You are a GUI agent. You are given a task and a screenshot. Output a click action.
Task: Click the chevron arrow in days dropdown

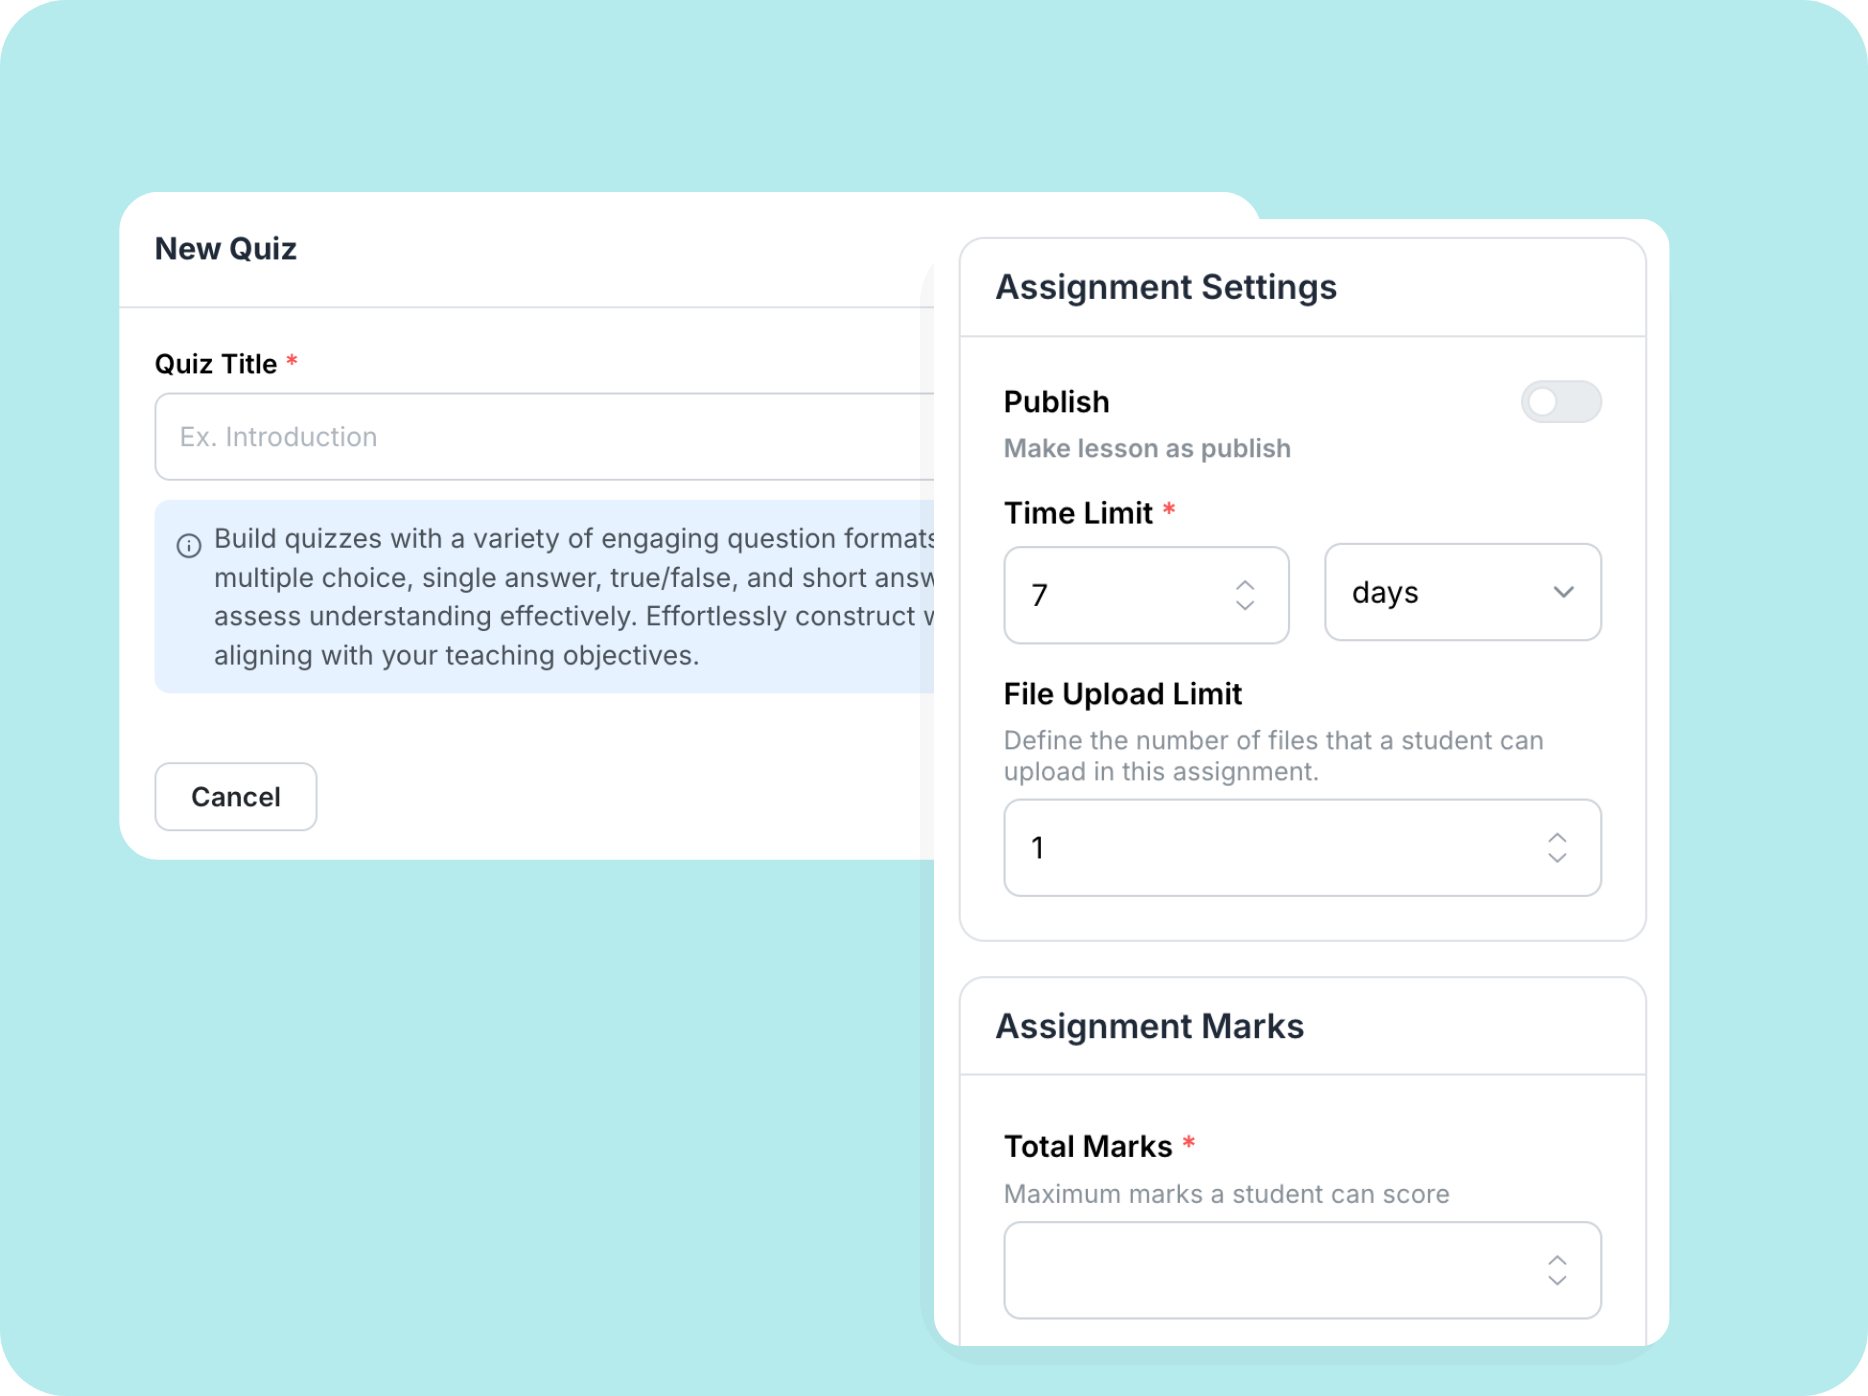pos(1564,592)
